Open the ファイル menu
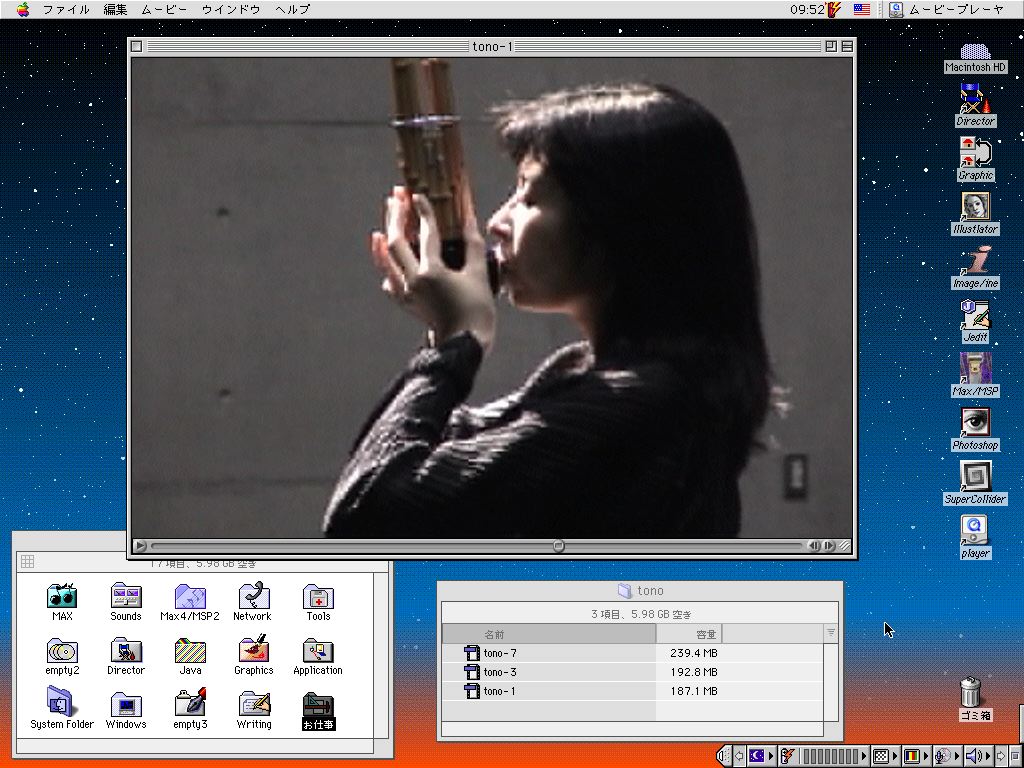The height and width of the screenshot is (768, 1024). tap(65, 9)
